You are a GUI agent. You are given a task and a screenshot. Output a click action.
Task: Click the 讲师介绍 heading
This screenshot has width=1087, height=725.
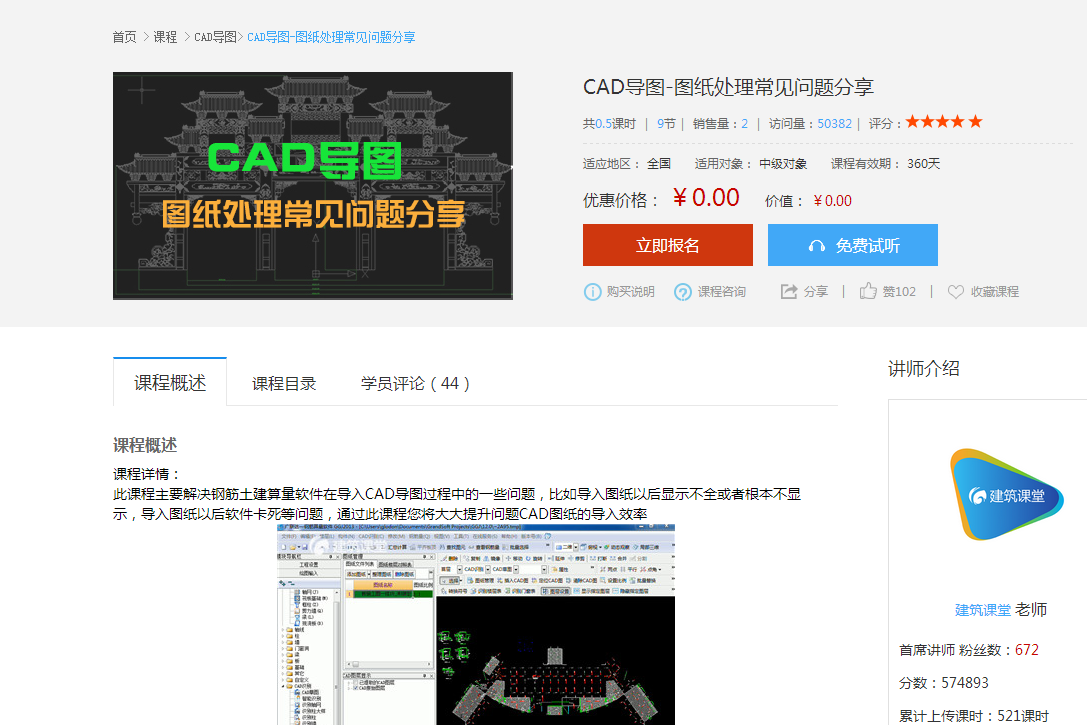click(x=923, y=369)
